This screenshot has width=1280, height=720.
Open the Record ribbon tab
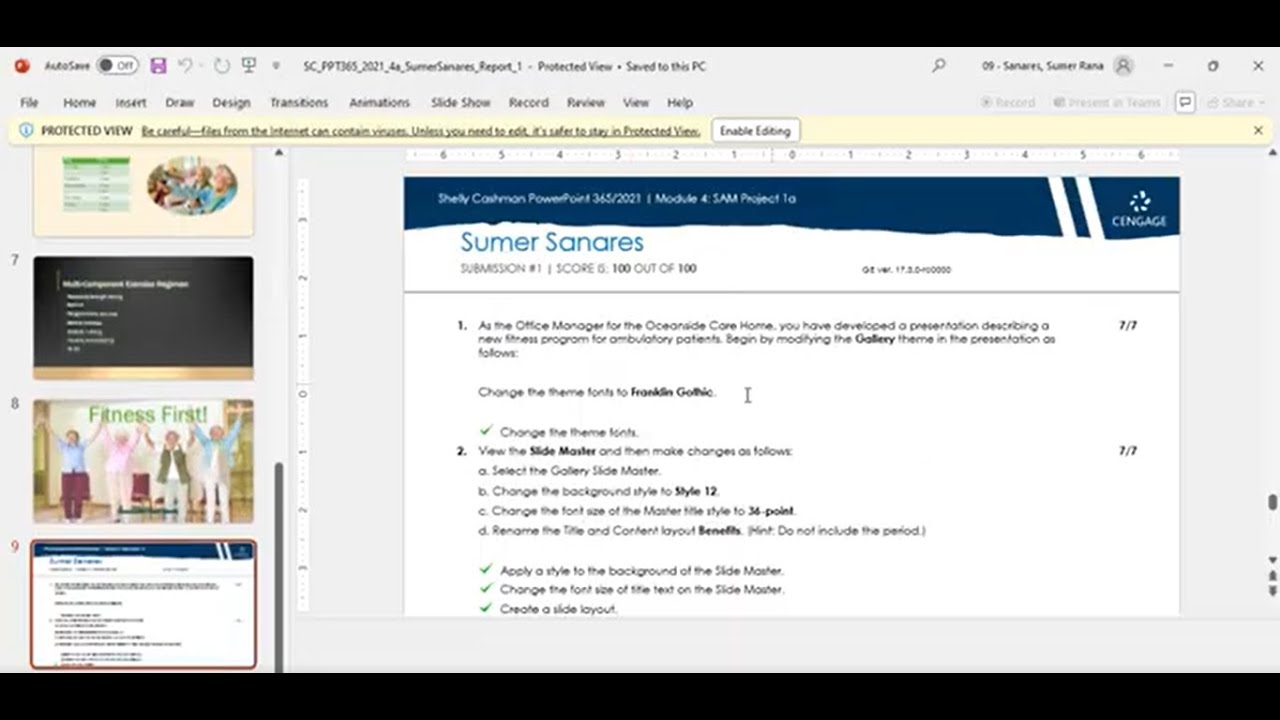click(x=528, y=103)
